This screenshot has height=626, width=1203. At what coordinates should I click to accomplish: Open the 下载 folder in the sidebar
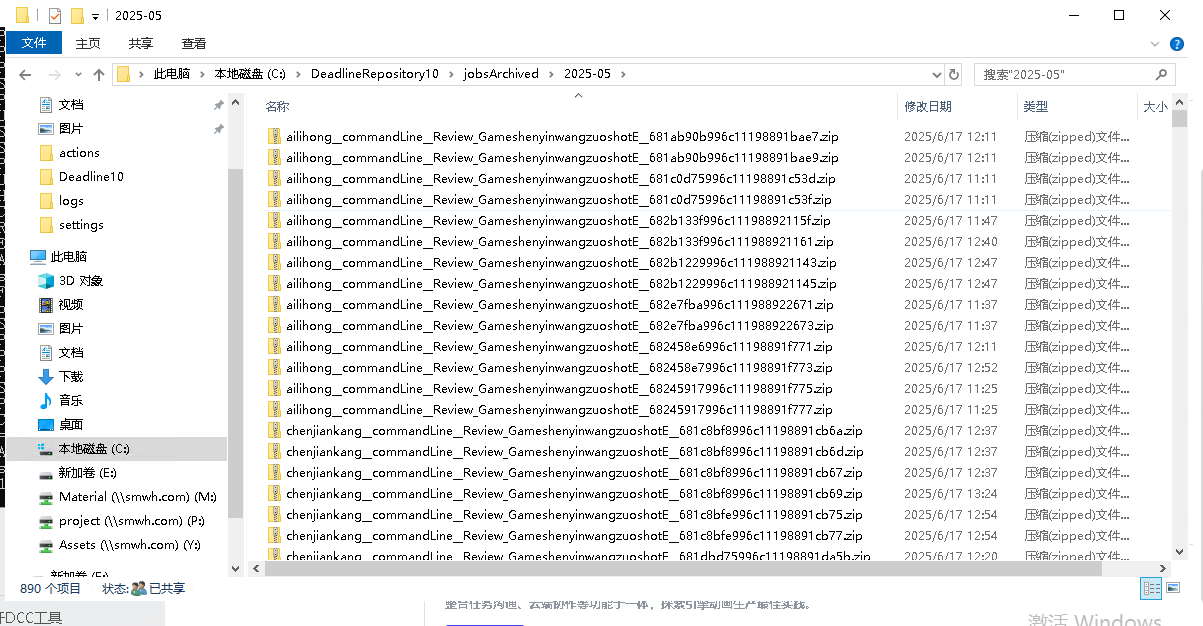pyautogui.click(x=70, y=377)
